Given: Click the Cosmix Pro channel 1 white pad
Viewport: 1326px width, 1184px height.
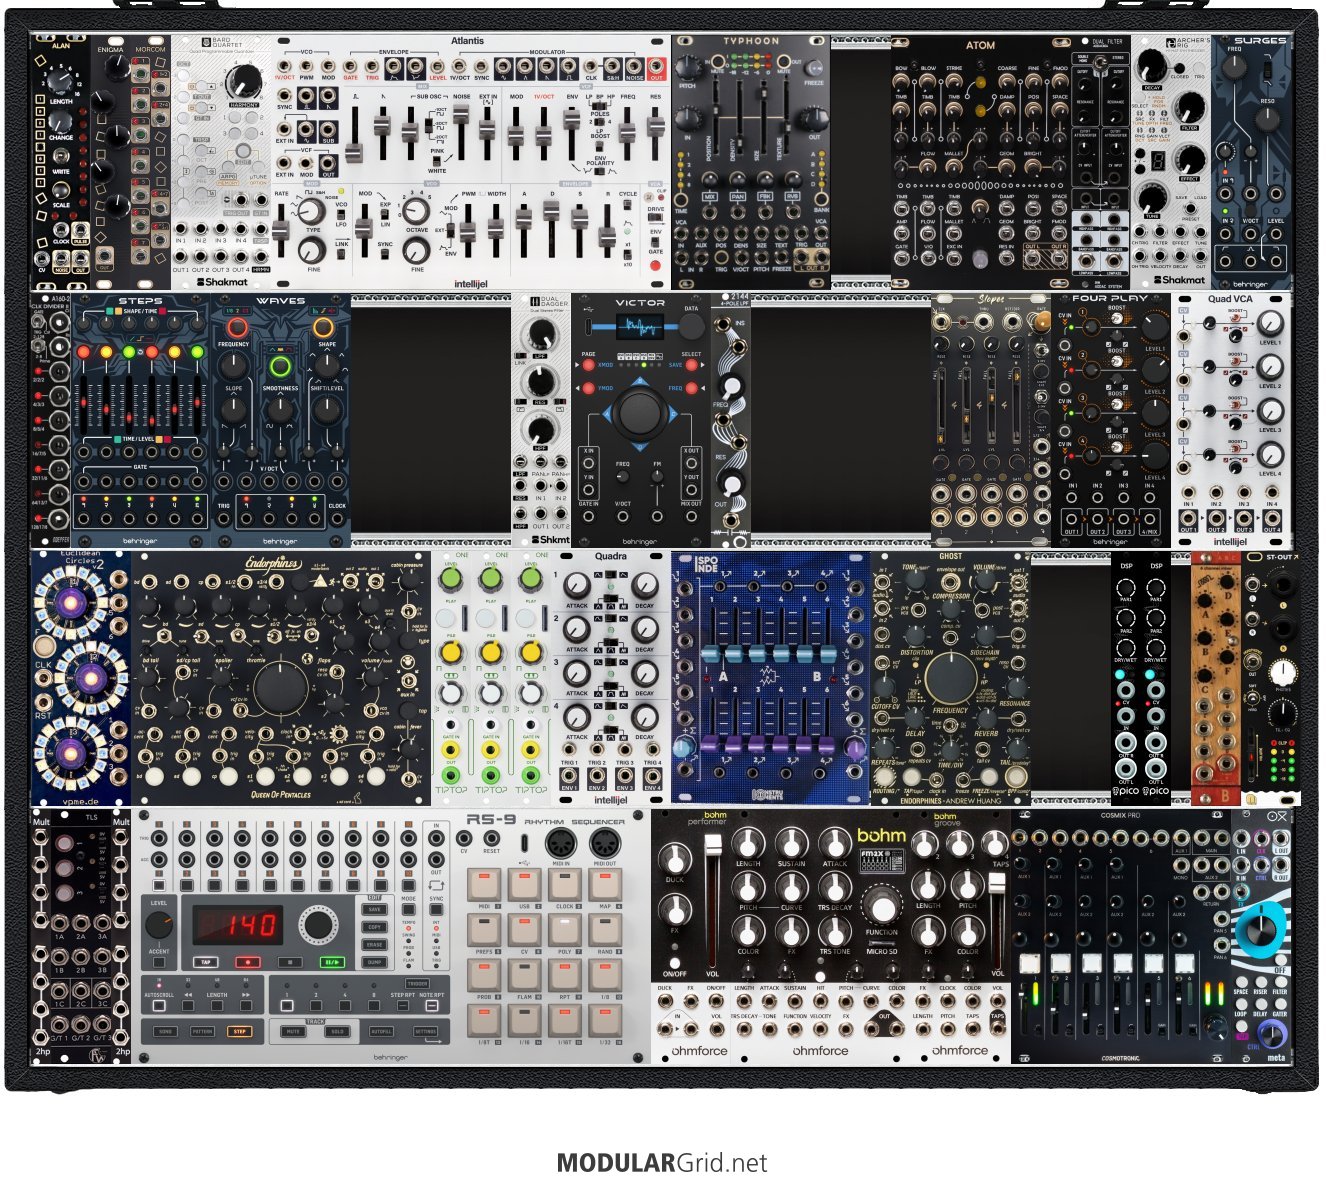Looking at the screenshot, I should tap(1030, 963).
